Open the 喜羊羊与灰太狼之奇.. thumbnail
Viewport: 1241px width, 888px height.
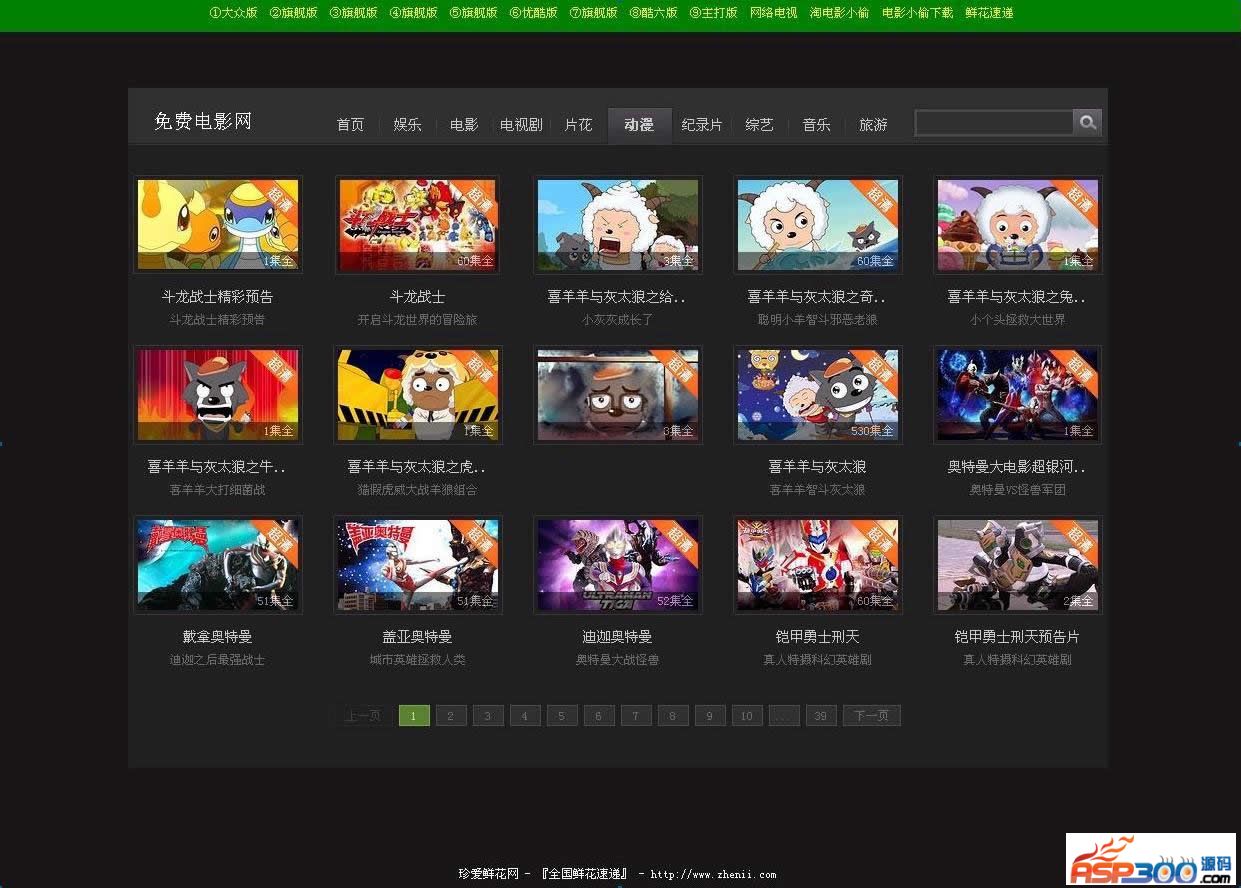coord(818,225)
